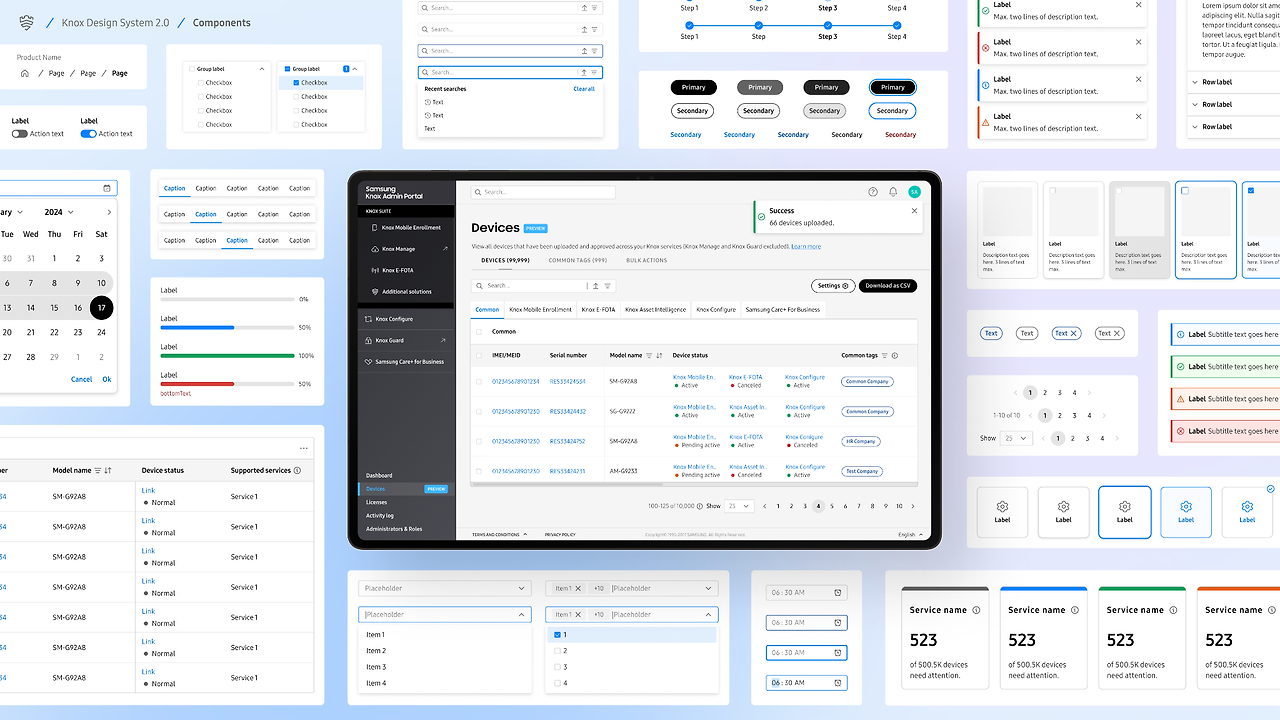Select day 17 in the calendar

pyautogui.click(x=101, y=308)
